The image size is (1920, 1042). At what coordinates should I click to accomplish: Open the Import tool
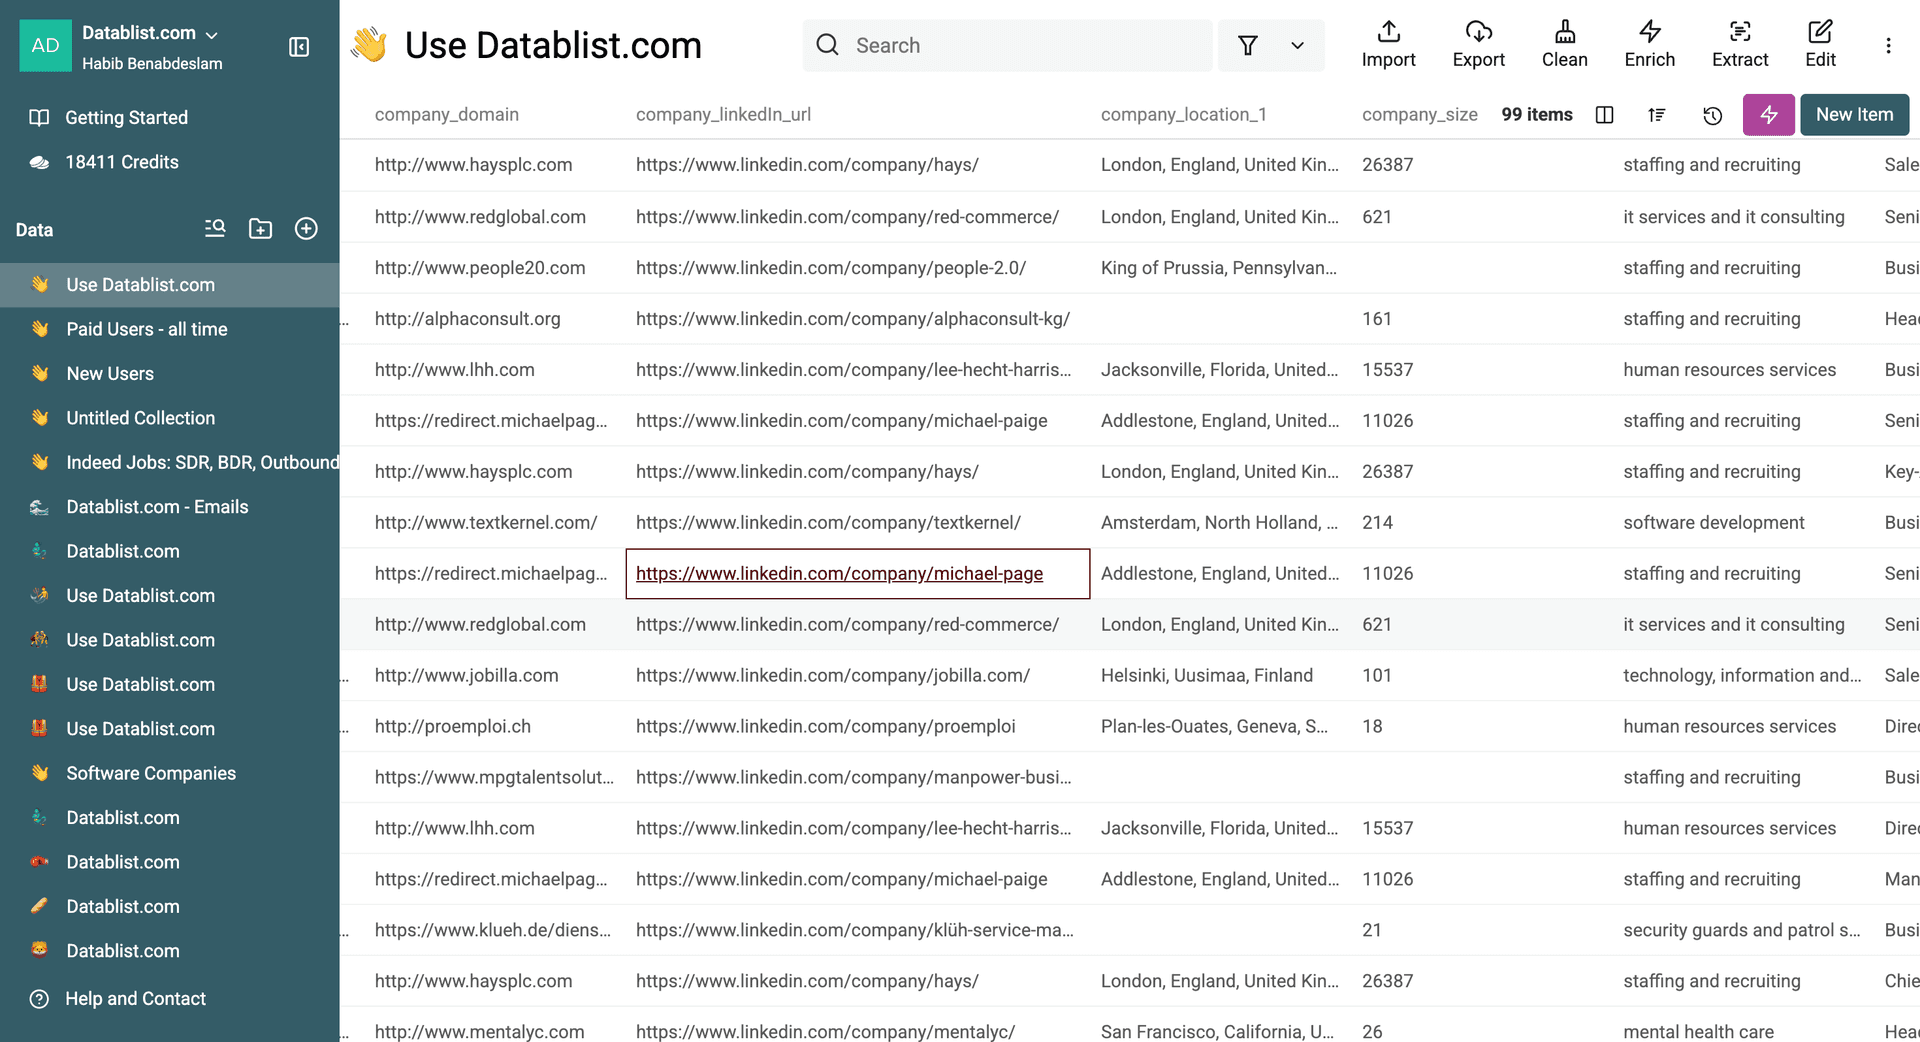pos(1388,44)
